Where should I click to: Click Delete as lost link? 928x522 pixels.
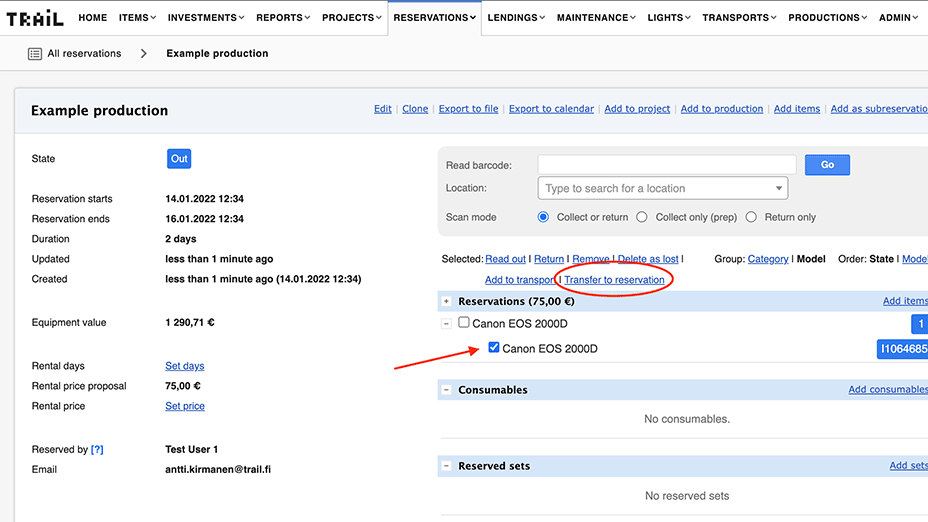tap(648, 259)
